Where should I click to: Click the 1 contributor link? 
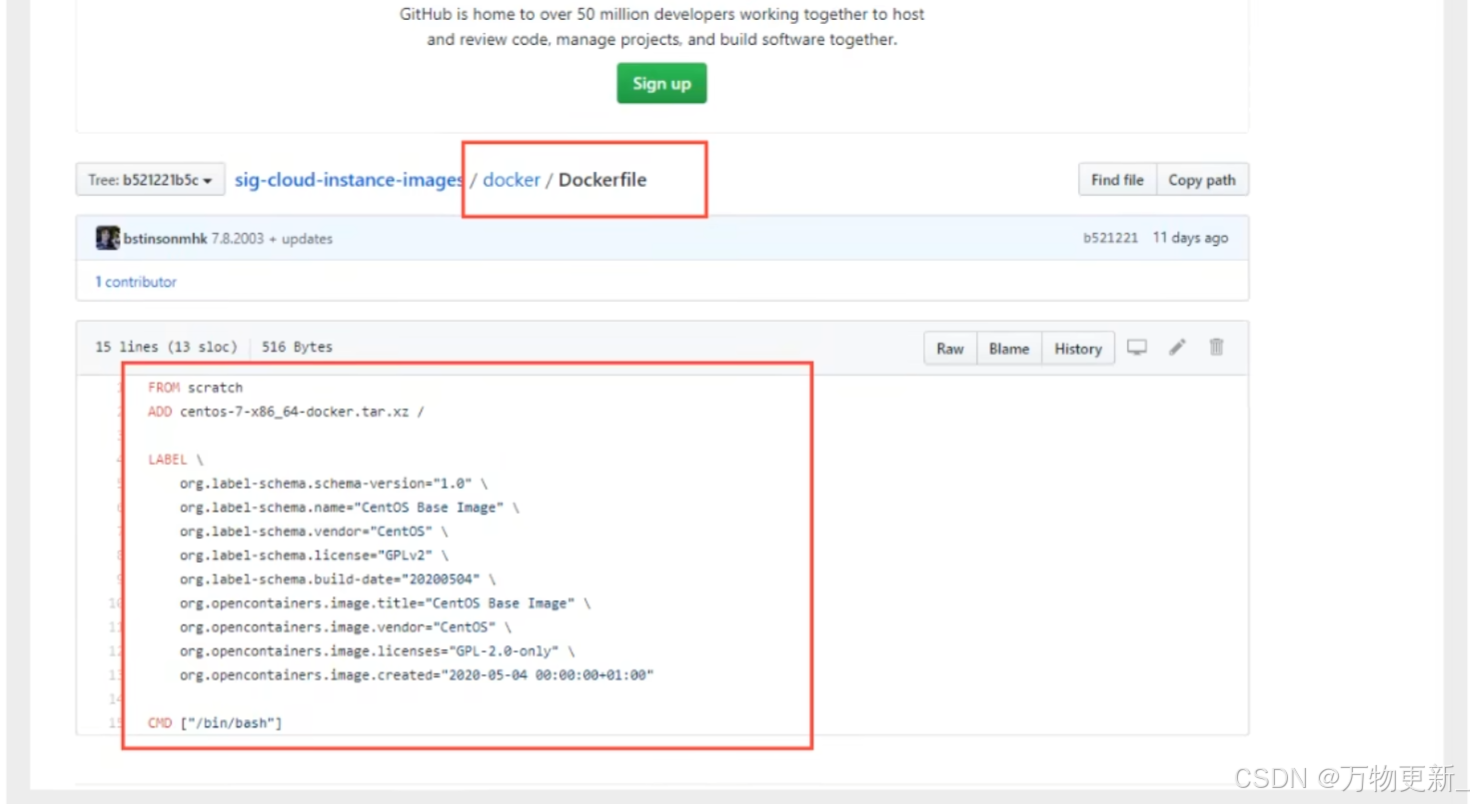click(136, 282)
